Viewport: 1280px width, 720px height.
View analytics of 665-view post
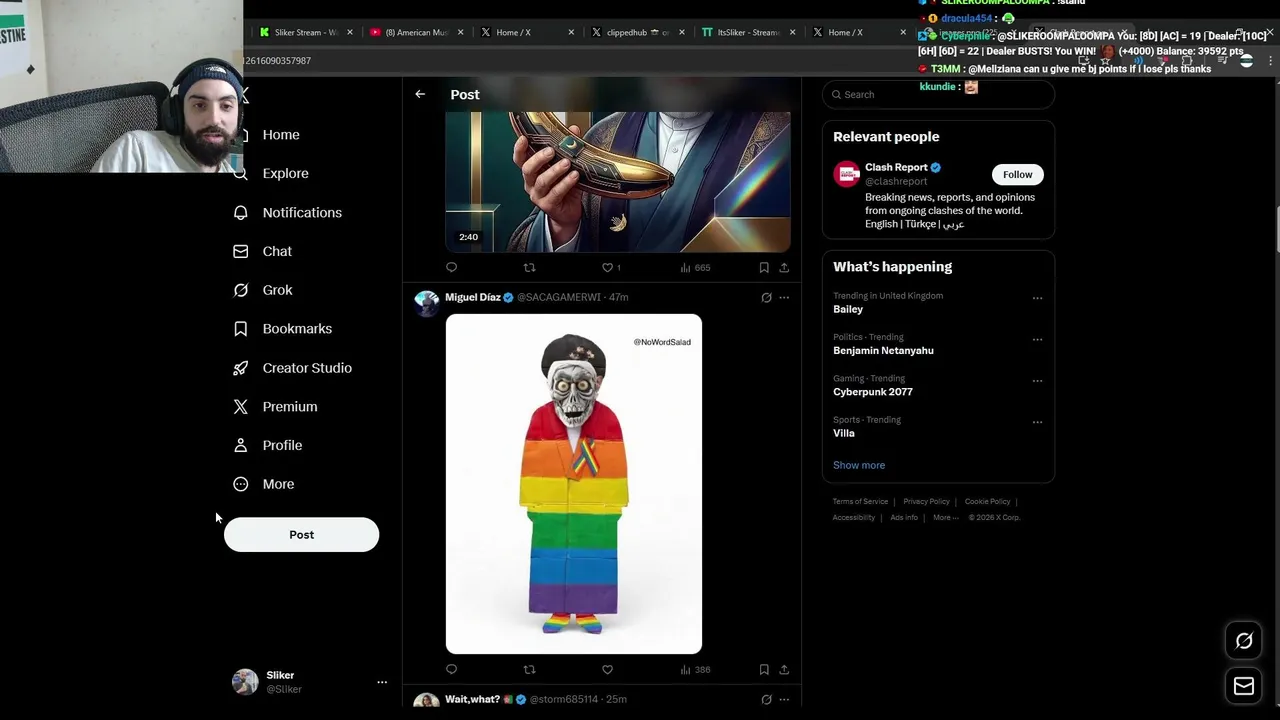695,267
